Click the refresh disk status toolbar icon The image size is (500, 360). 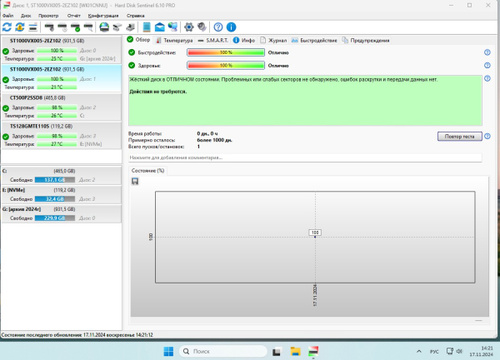pyautogui.click(x=7, y=27)
